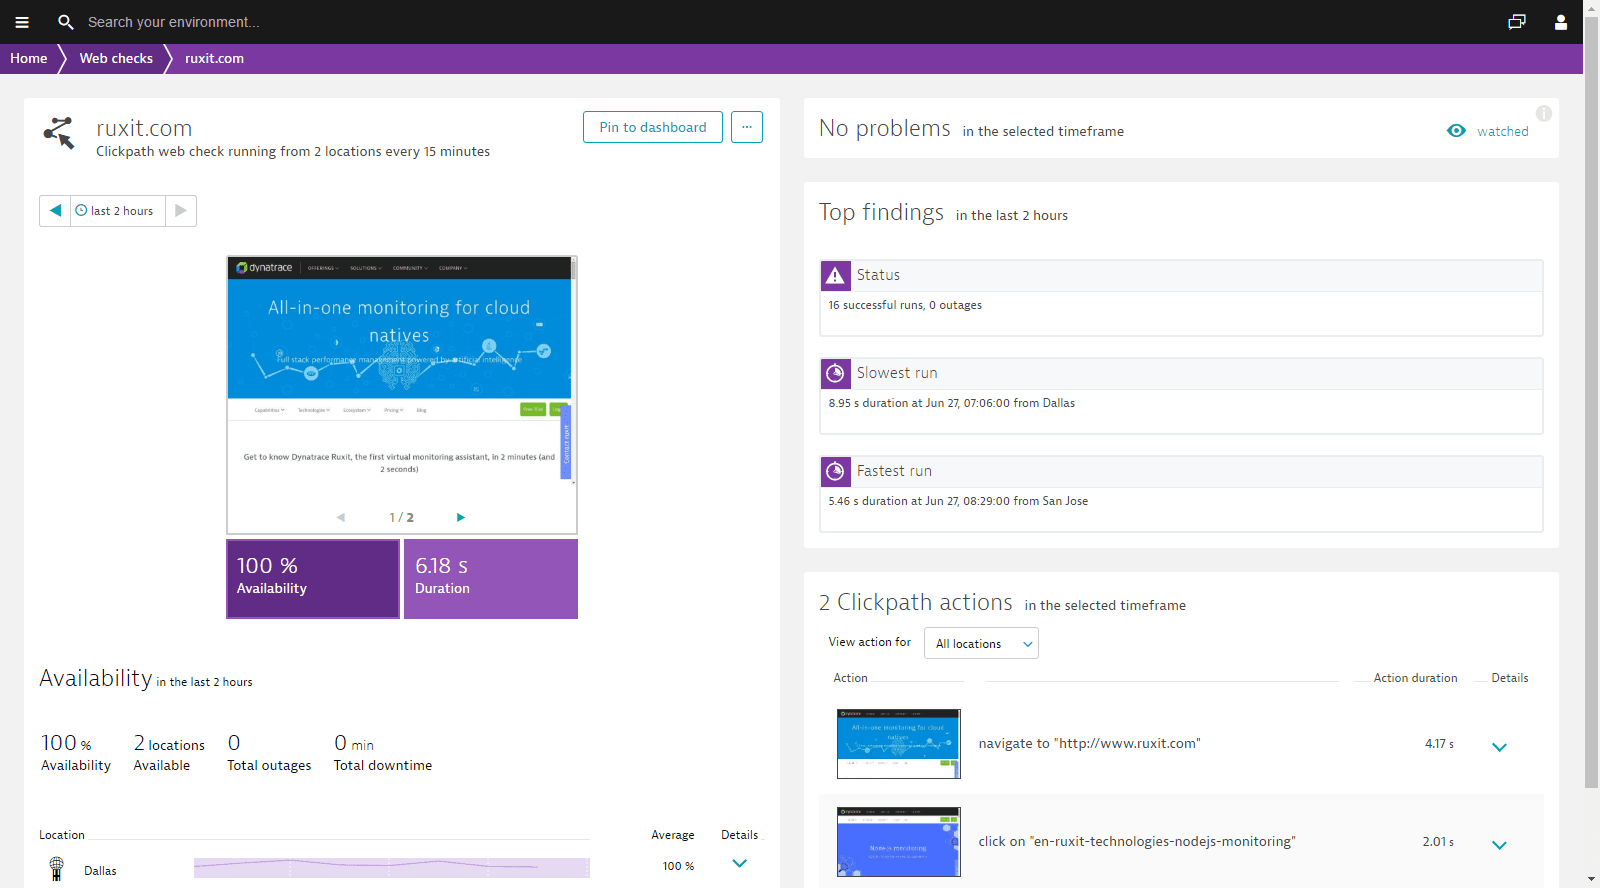Screen dimensions: 1600x888
Task: Click '5.46 s duration at Jun 27, 08:29:00 from San Jose'
Action: point(958,501)
